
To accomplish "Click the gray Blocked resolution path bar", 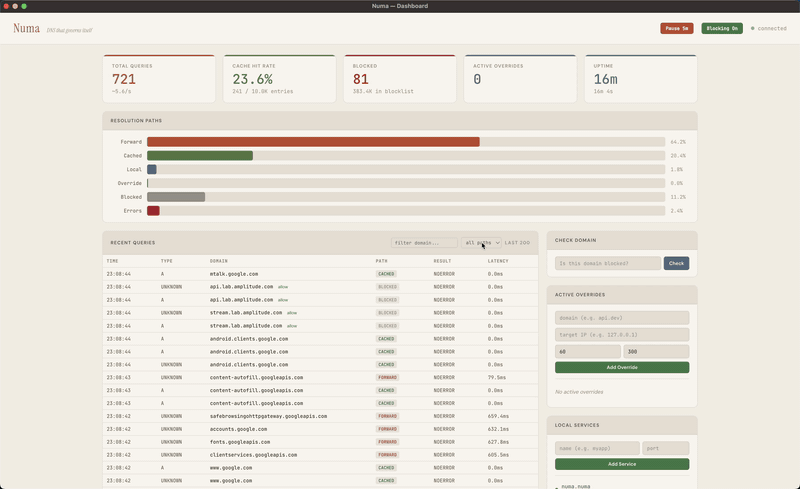I will coord(176,197).
